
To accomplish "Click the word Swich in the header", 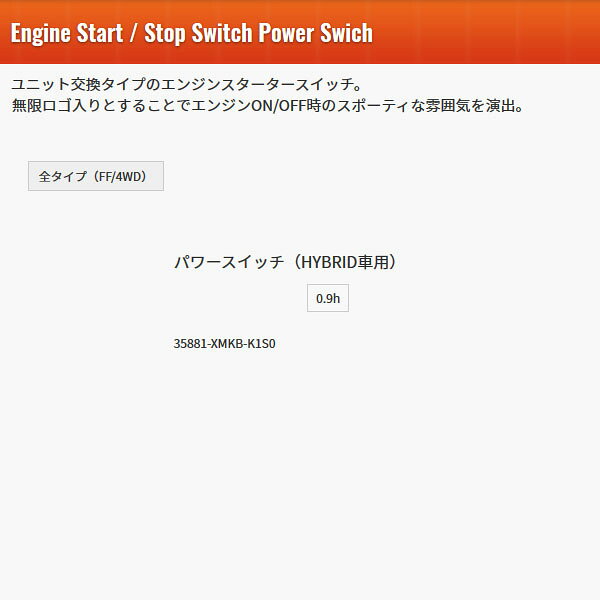I will click(x=346, y=33).
